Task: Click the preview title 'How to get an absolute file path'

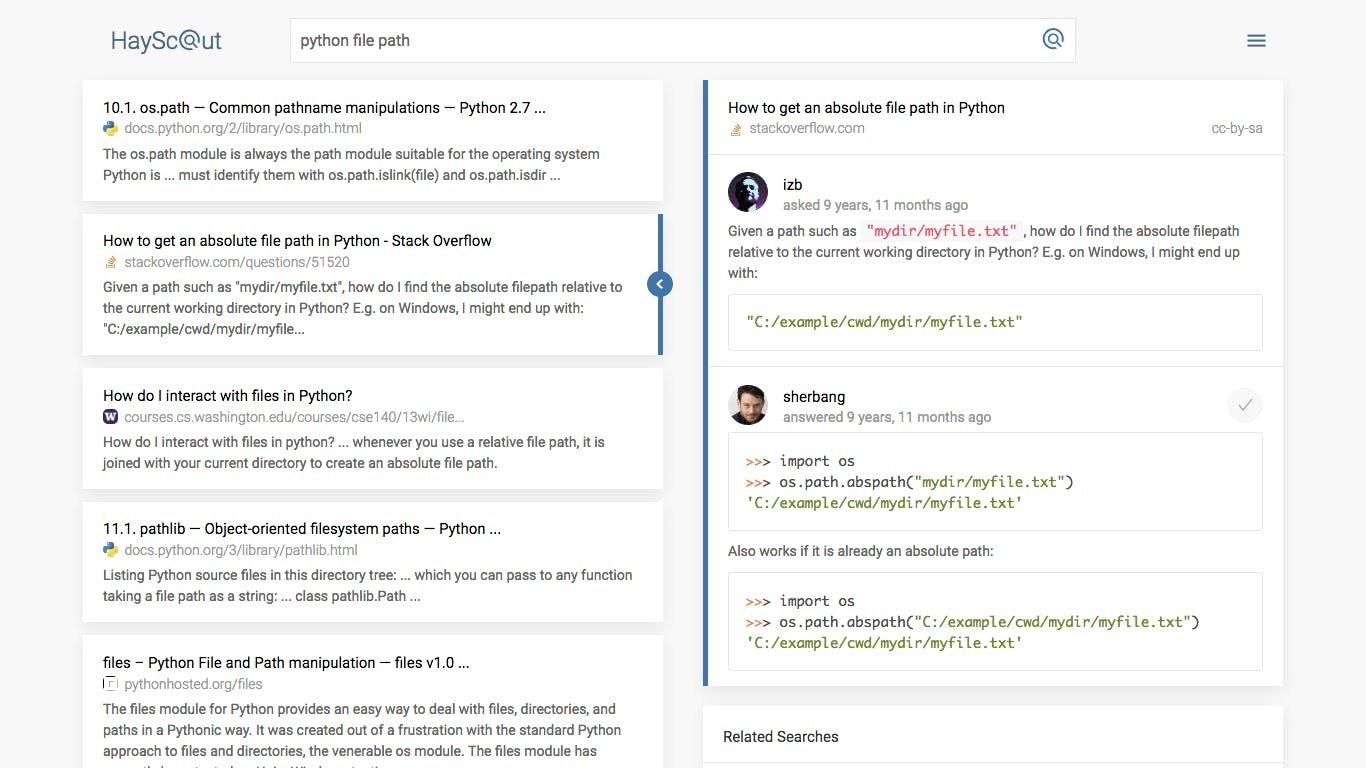Action: (x=866, y=108)
